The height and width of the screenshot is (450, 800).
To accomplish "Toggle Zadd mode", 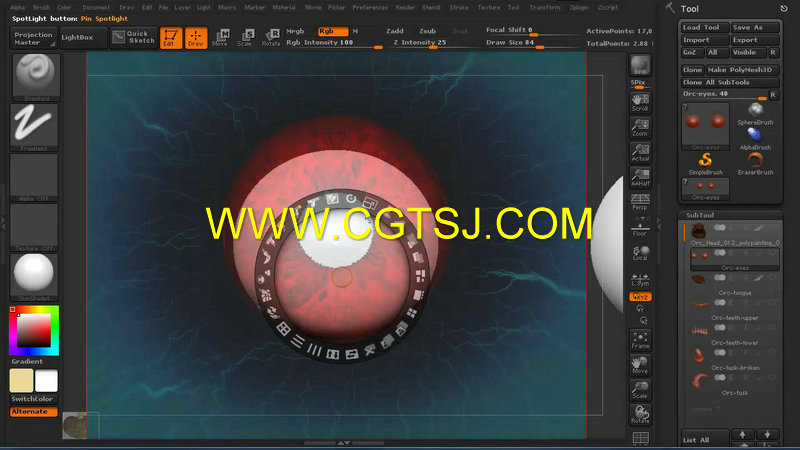I will 395,31.
